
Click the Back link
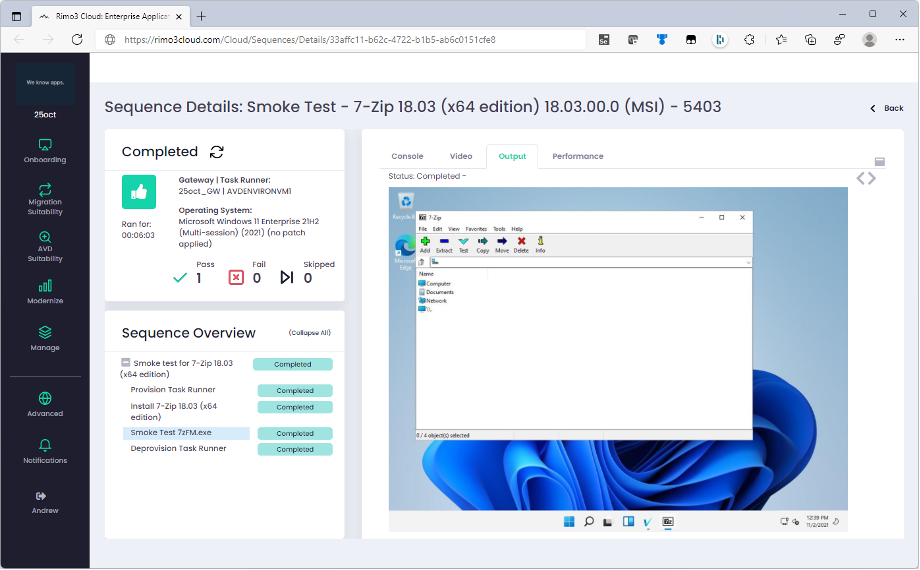tap(886, 108)
